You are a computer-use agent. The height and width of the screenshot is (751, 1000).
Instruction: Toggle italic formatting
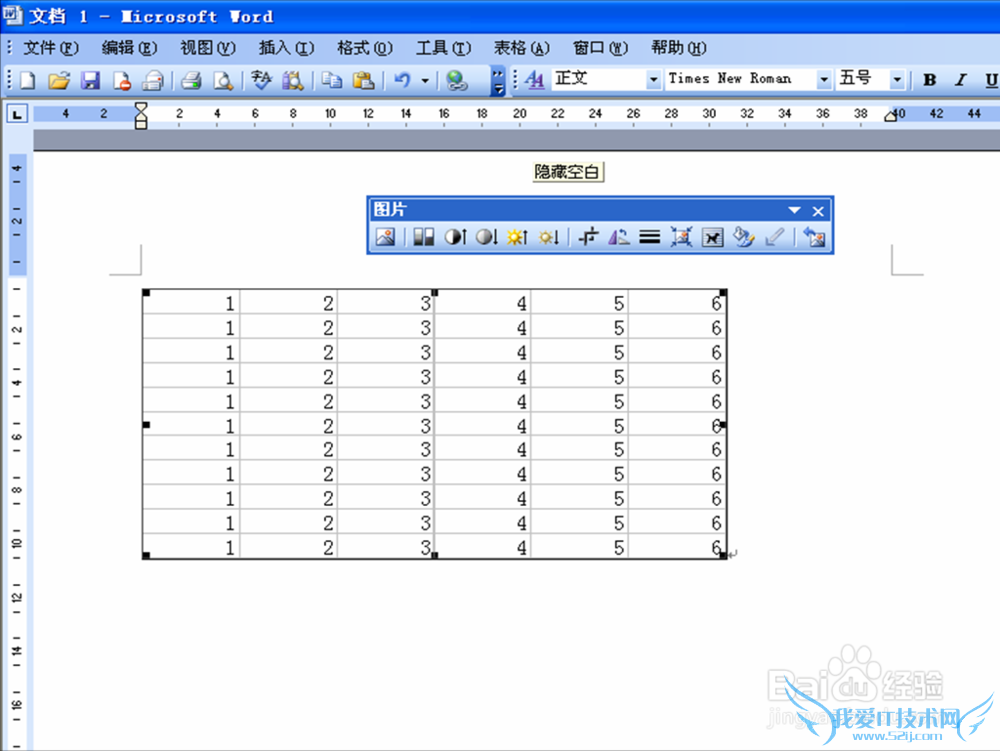[x=960, y=80]
